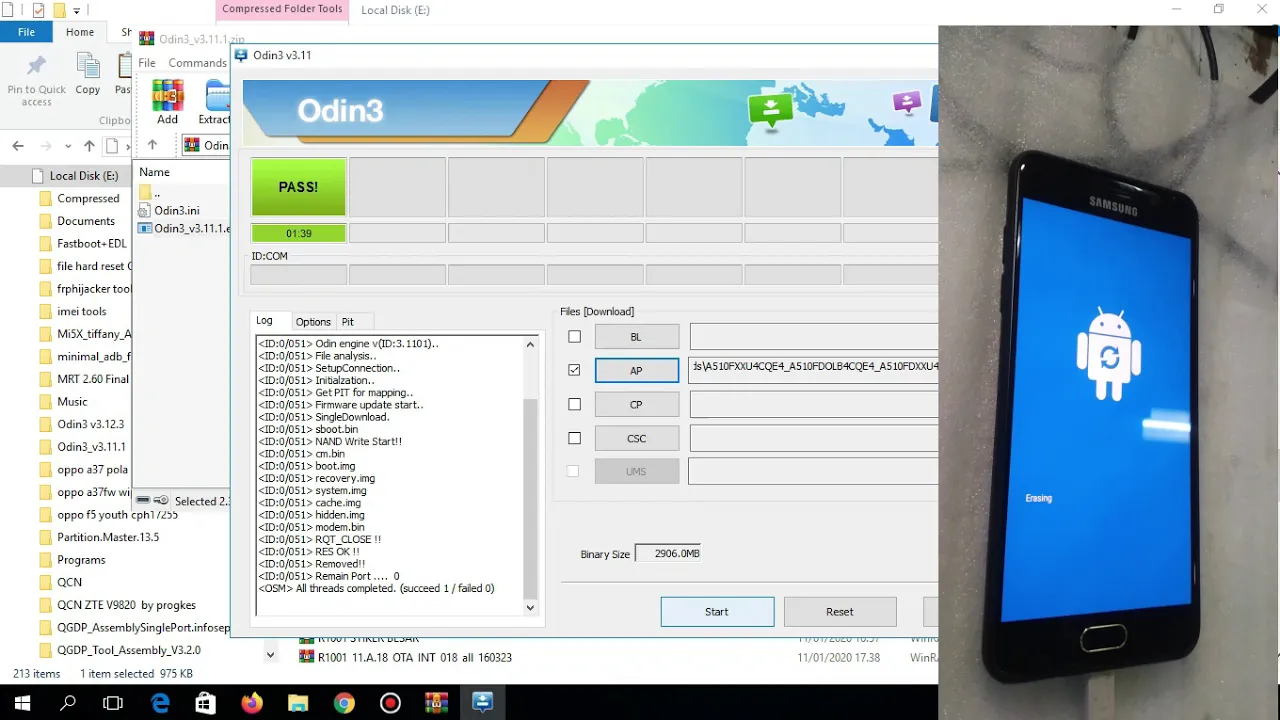The image size is (1280, 720).
Task: Click the screen recorder taskbar icon
Action: (390, 703)
